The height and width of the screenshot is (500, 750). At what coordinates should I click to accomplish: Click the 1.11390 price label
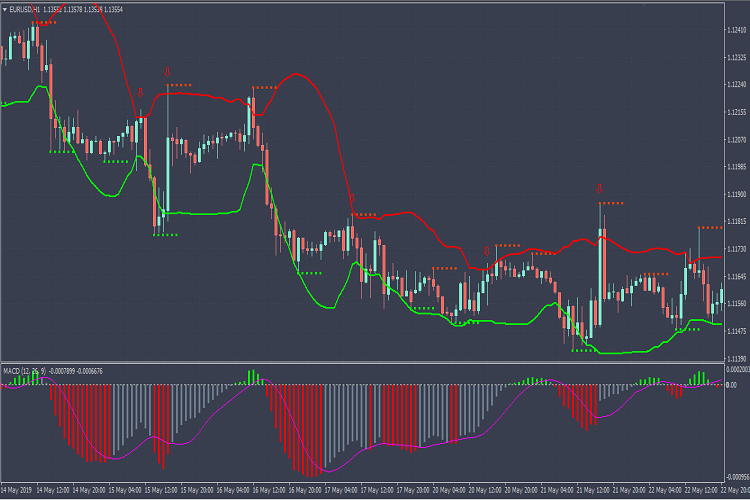[737, 358]
